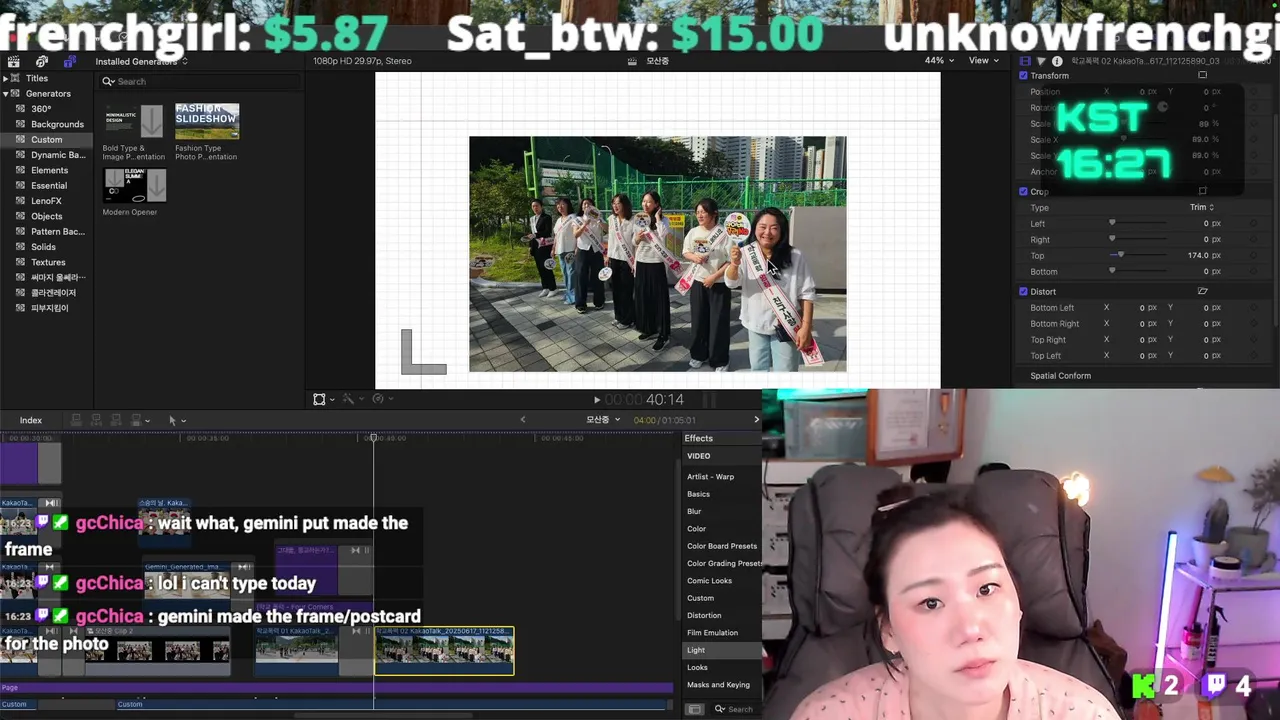Click the viewer Transform tool icon
The image size is (1280, 720).
(x=319, y=399)
